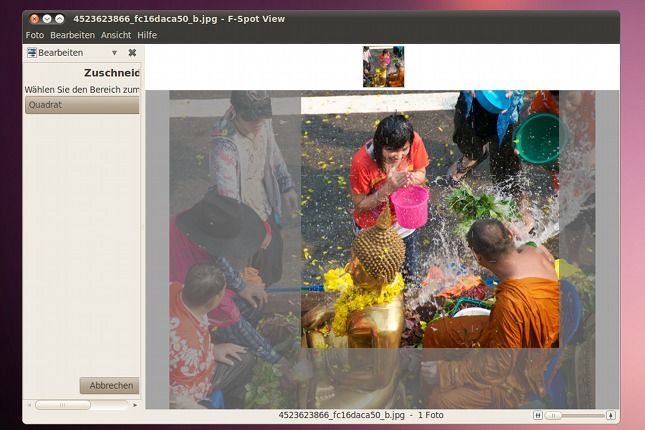The height and width of the screenshot is (430, 645).
Task: Open the Foto menu
Action: [x=34, y=35]
